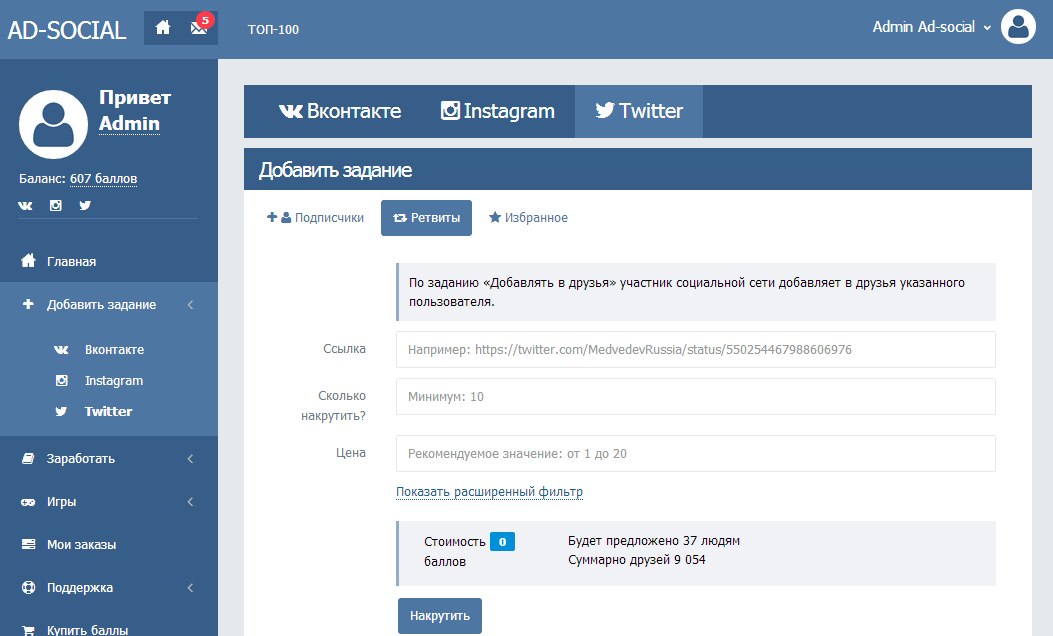Open the Избранное task type

(x=528, y=218)
